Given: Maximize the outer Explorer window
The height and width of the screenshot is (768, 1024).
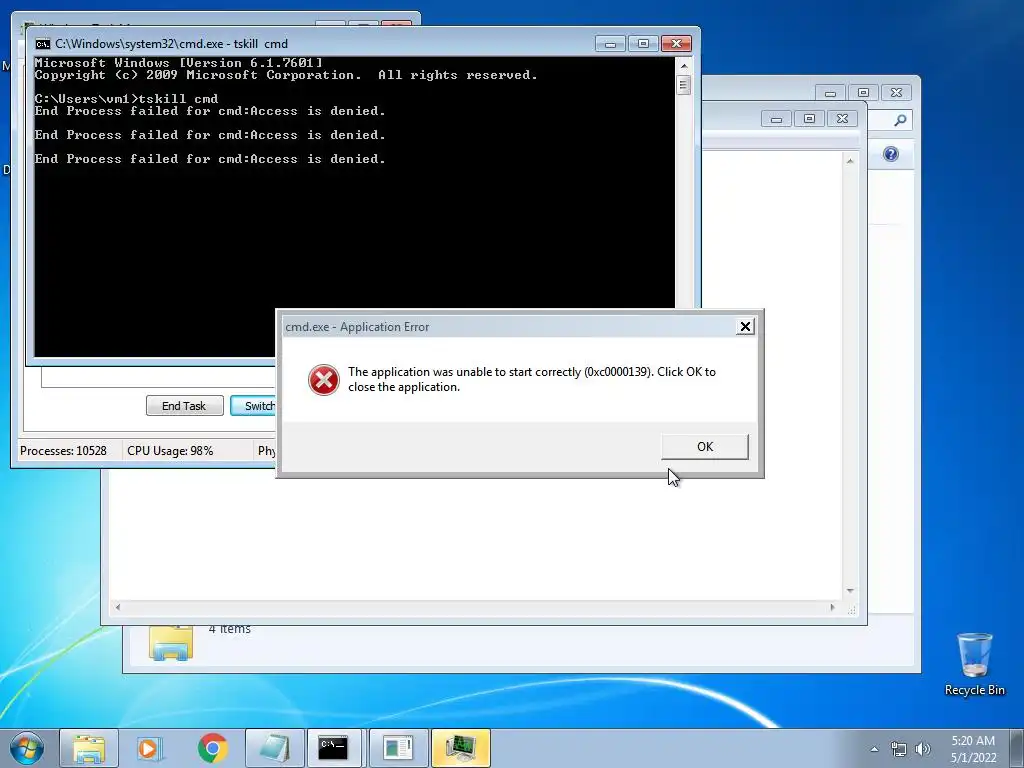Looking at the screenshot, I should tap(863, 93).
